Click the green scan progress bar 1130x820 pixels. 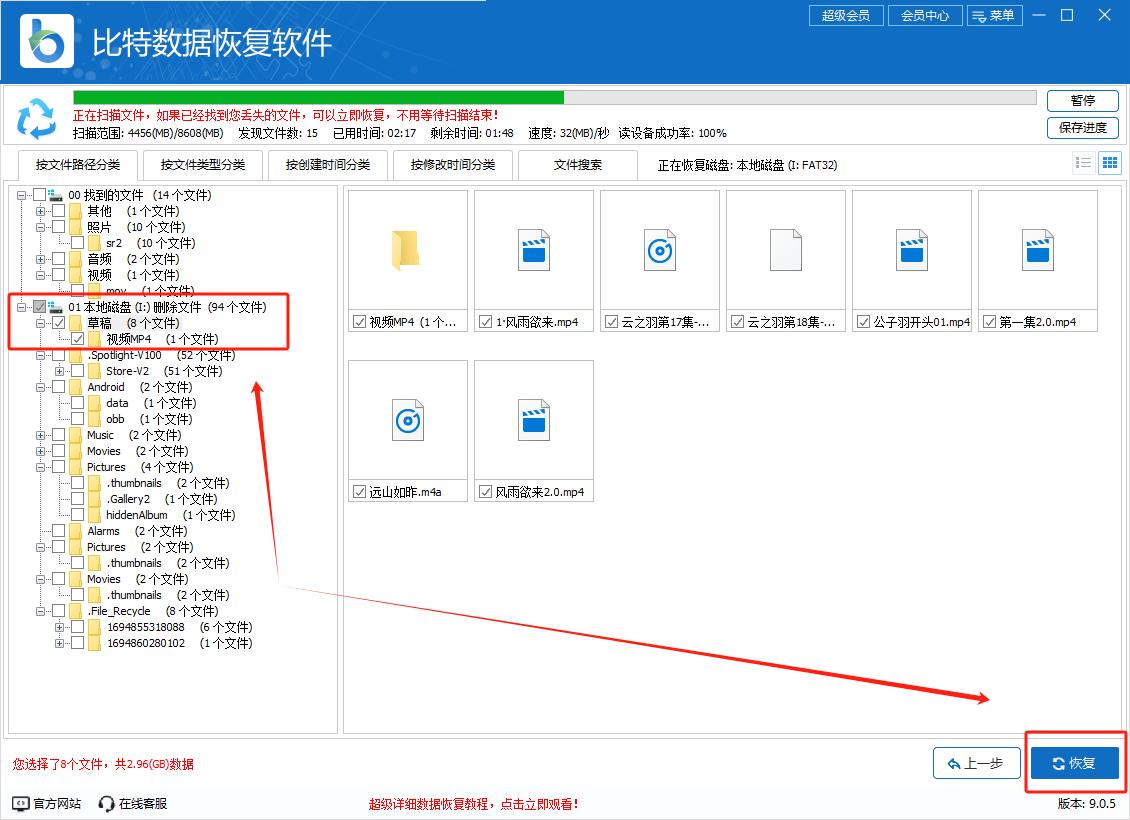(x=318, y=98)
